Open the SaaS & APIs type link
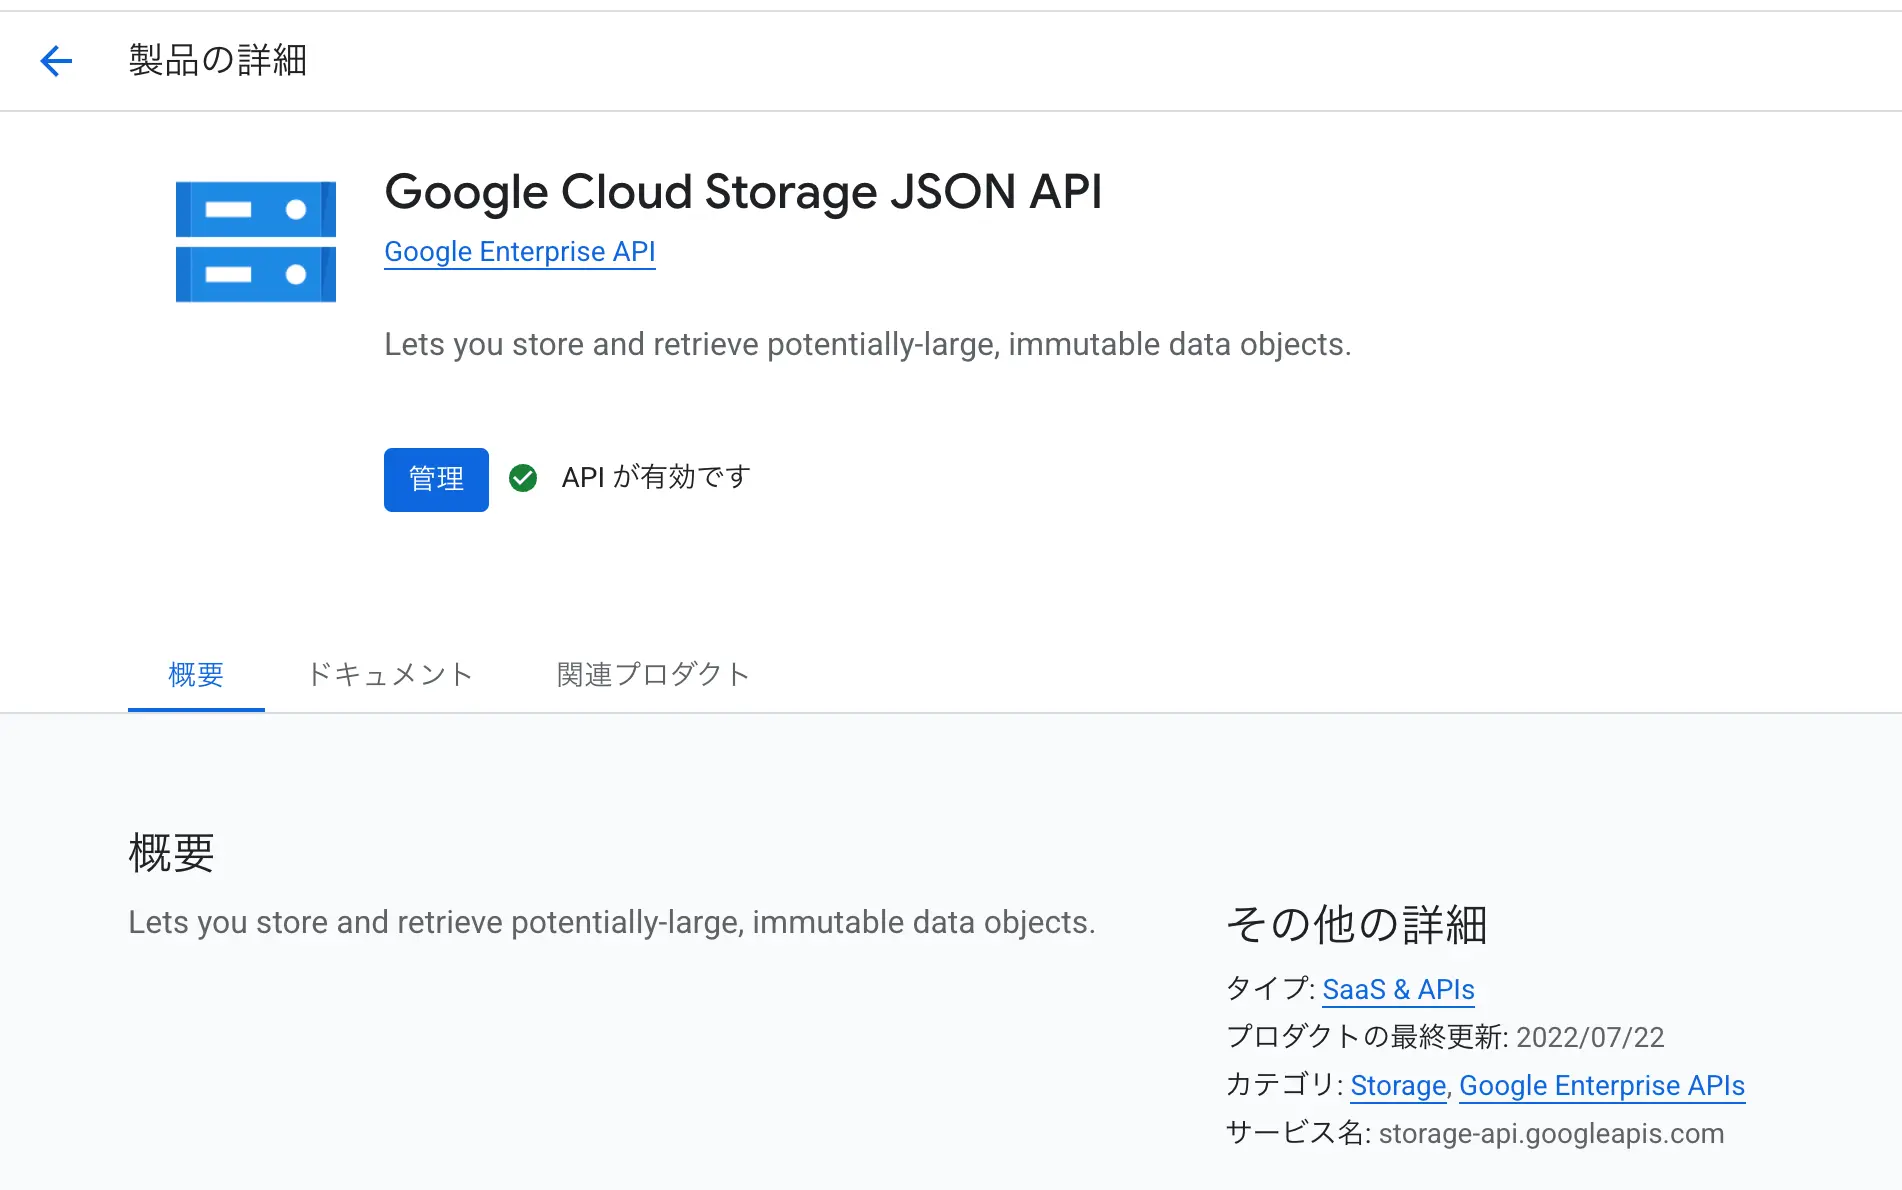 [x=1398, y=989]
